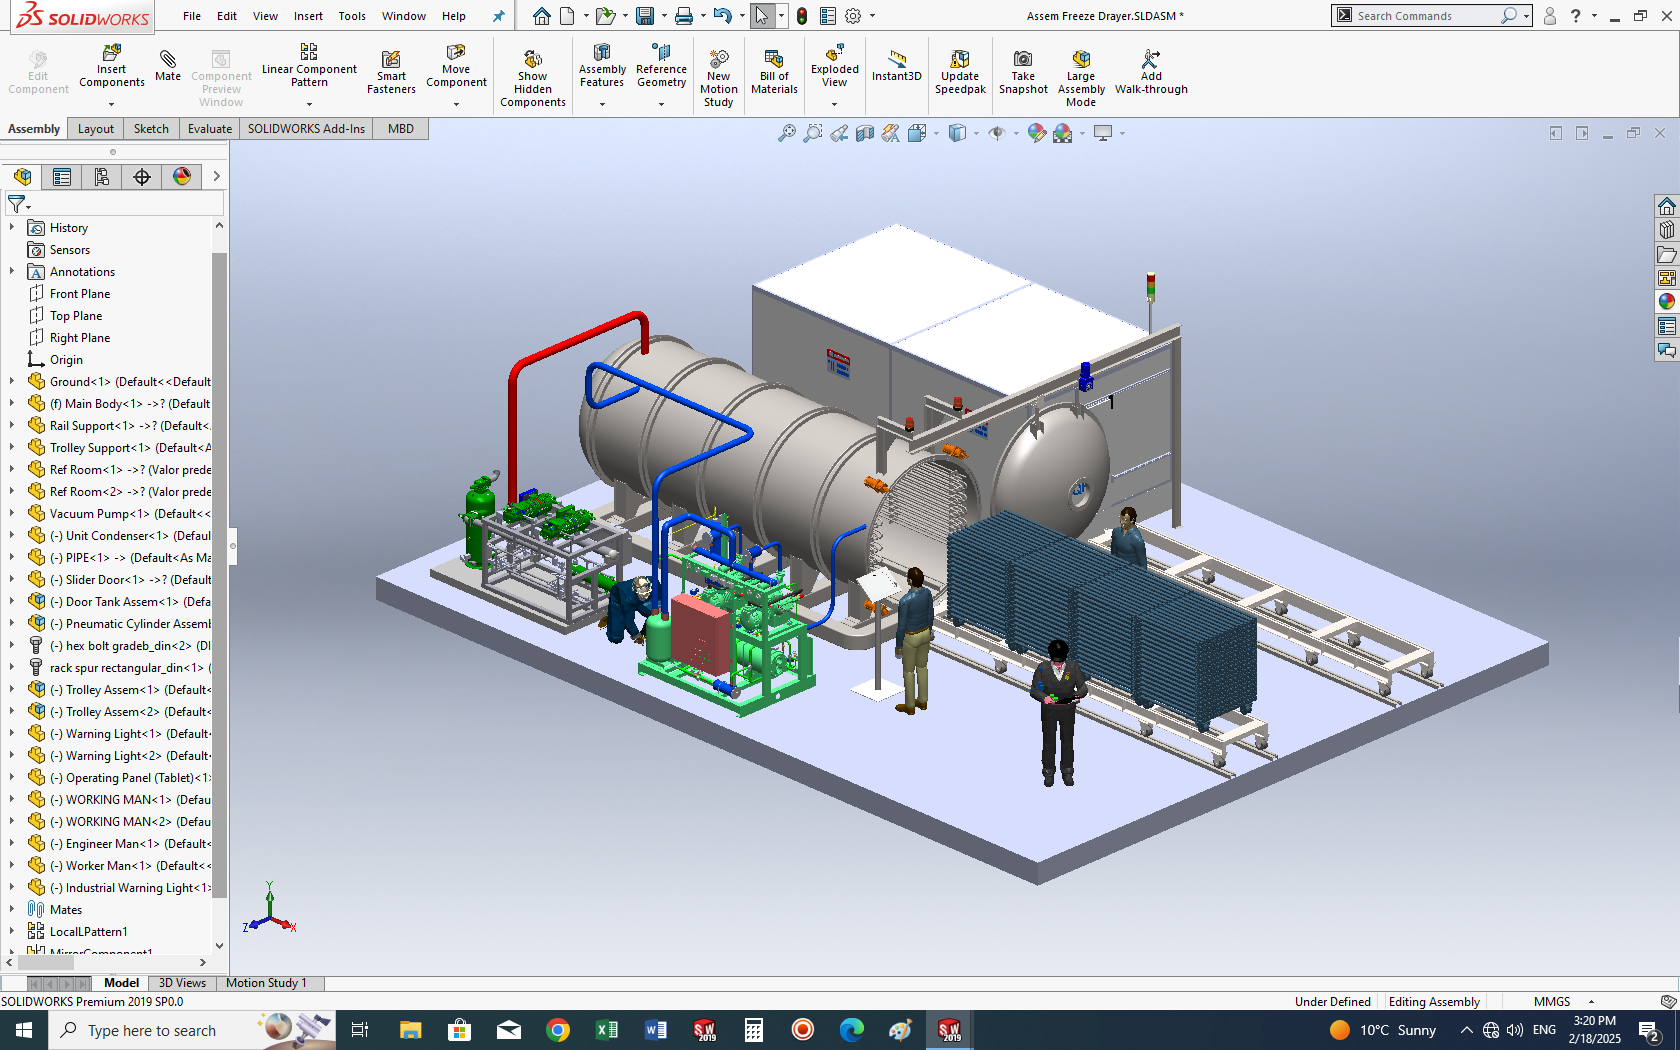Select Origin in feature tree
This screenshot has width=1680, height=1050.
tap(66, 360)
